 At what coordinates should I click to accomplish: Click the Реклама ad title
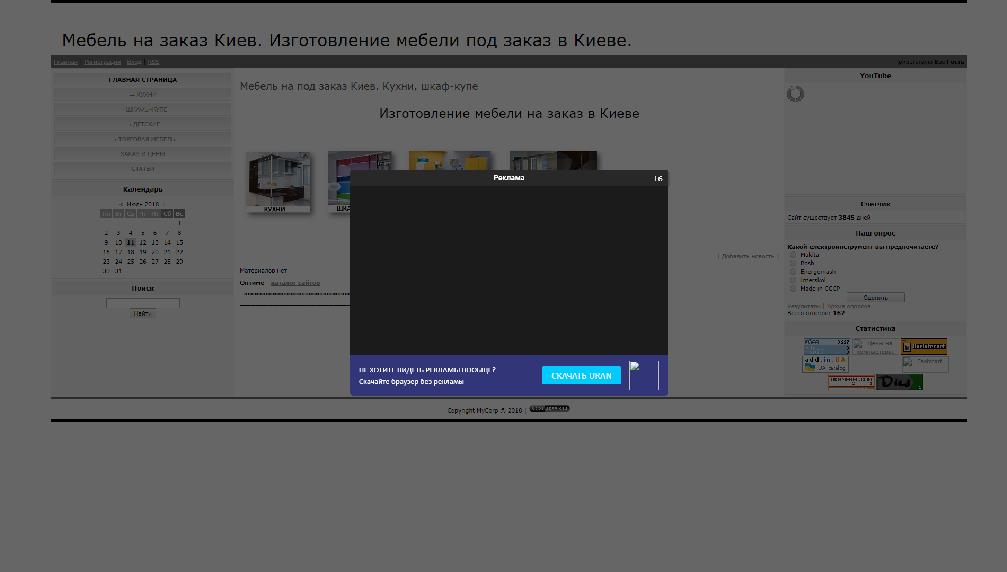[x=509, y=178]
